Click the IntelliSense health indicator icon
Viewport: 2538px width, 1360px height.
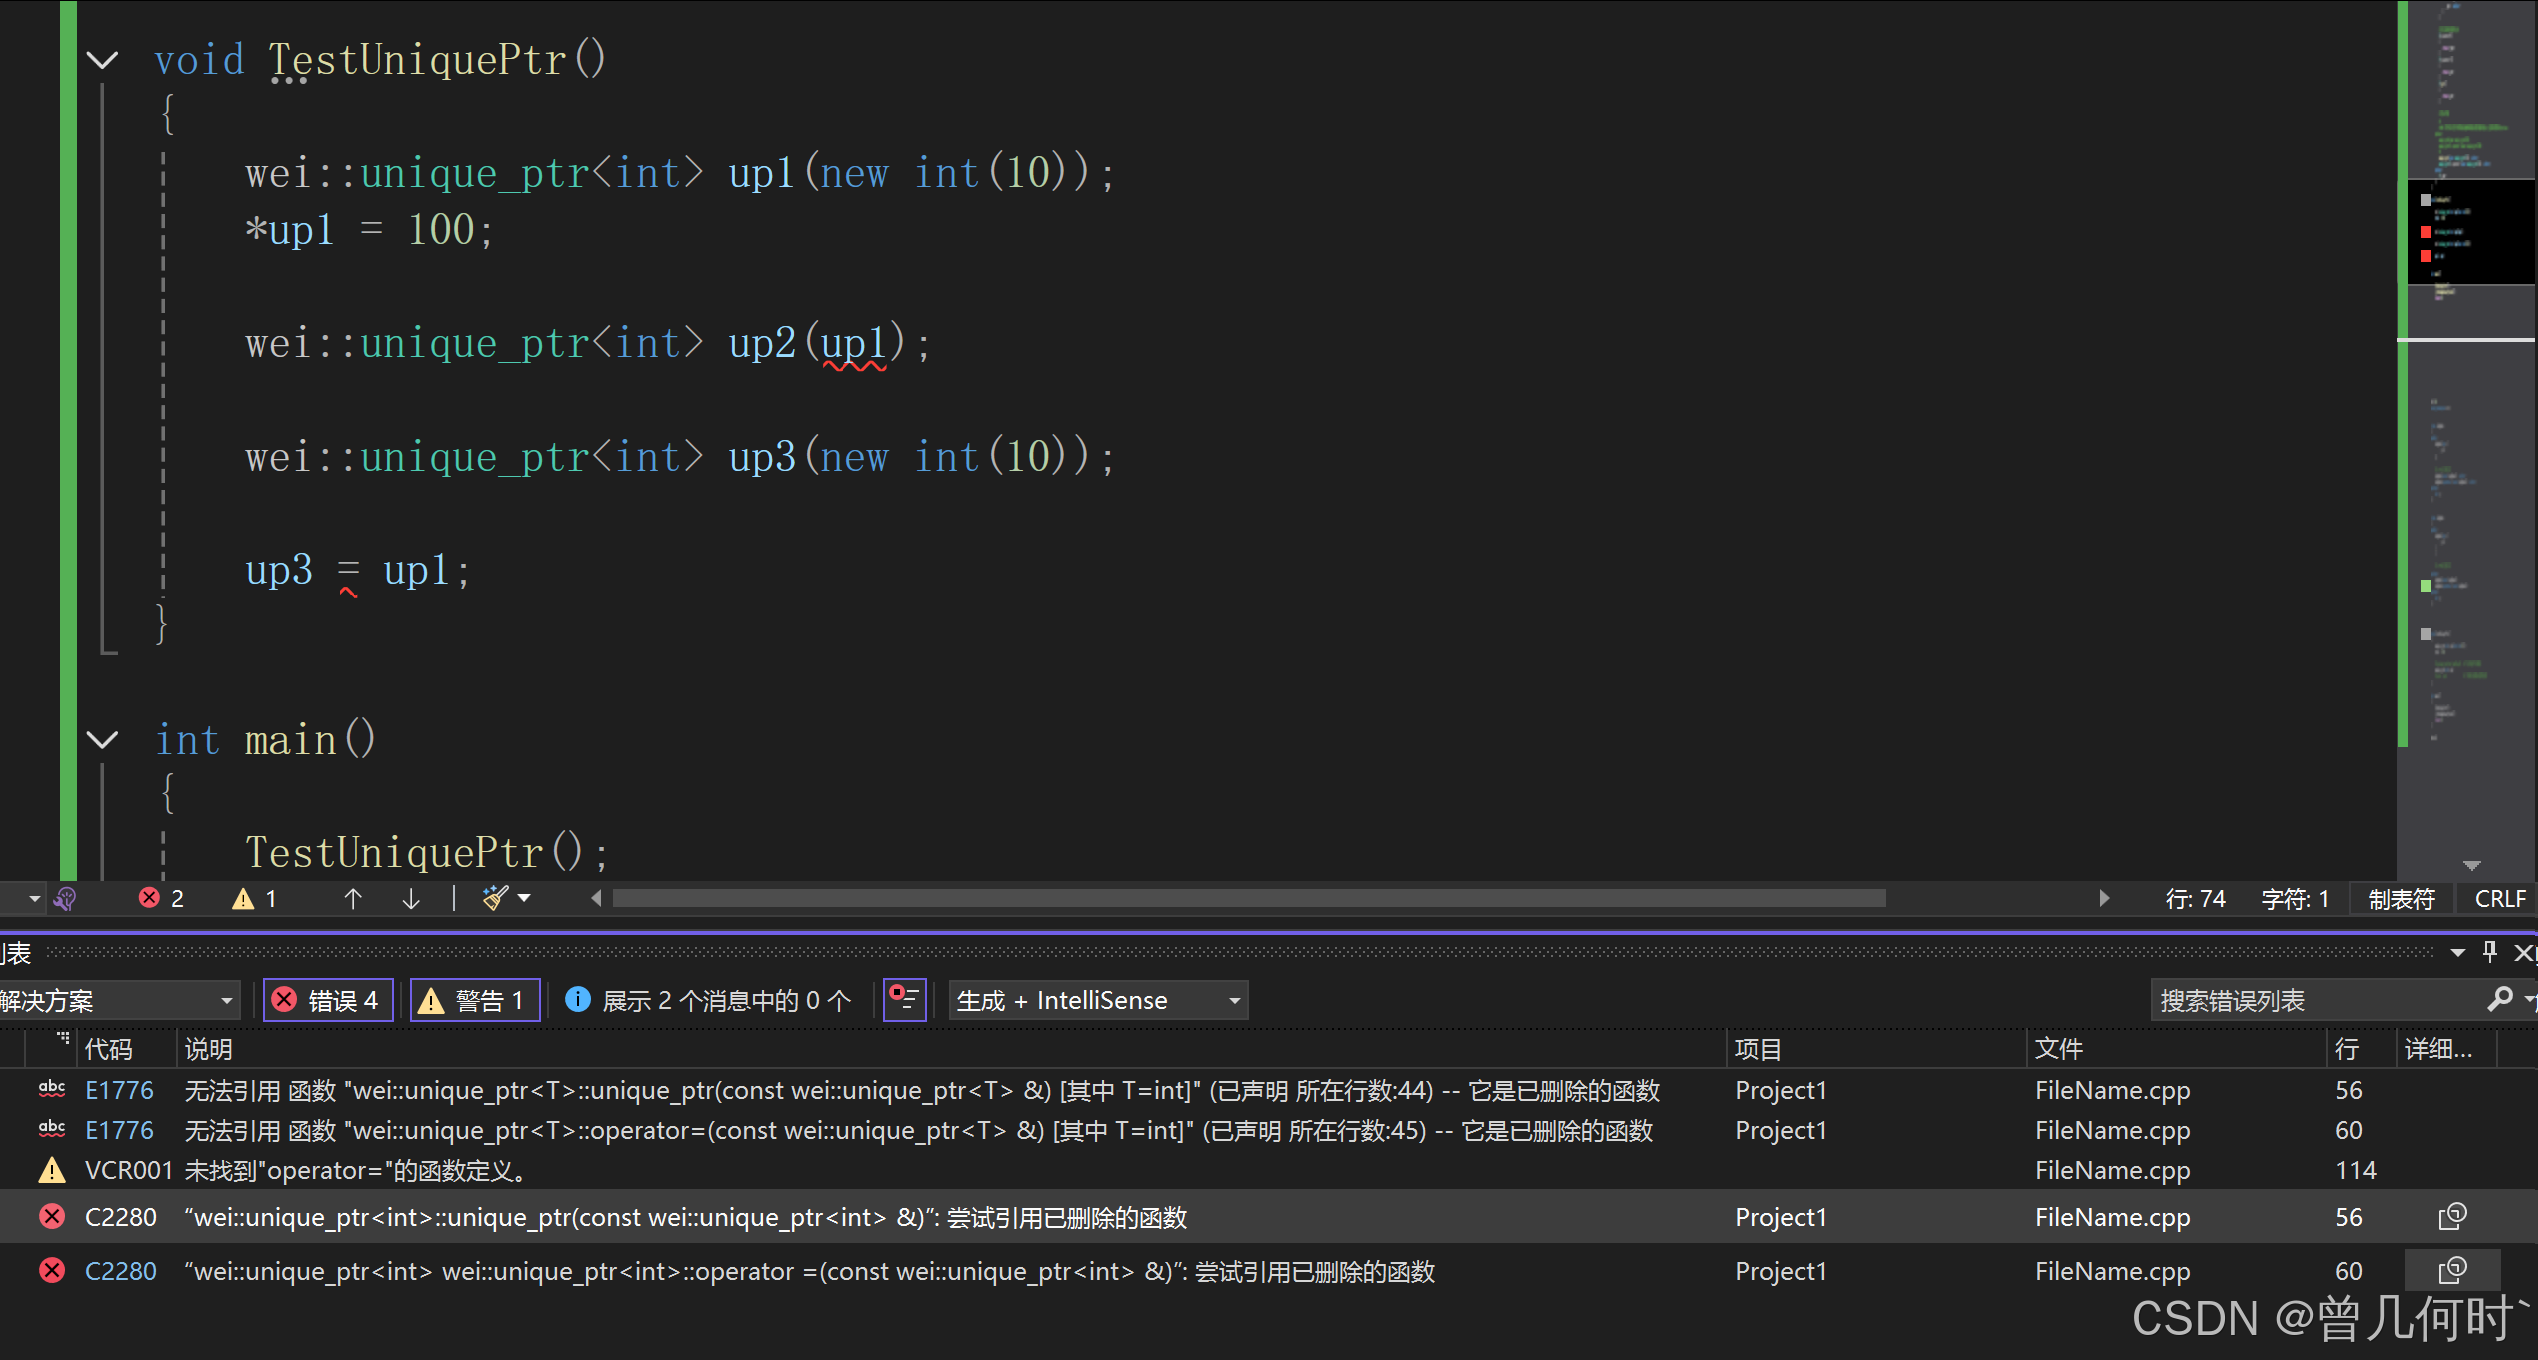(x=66, y=898)
